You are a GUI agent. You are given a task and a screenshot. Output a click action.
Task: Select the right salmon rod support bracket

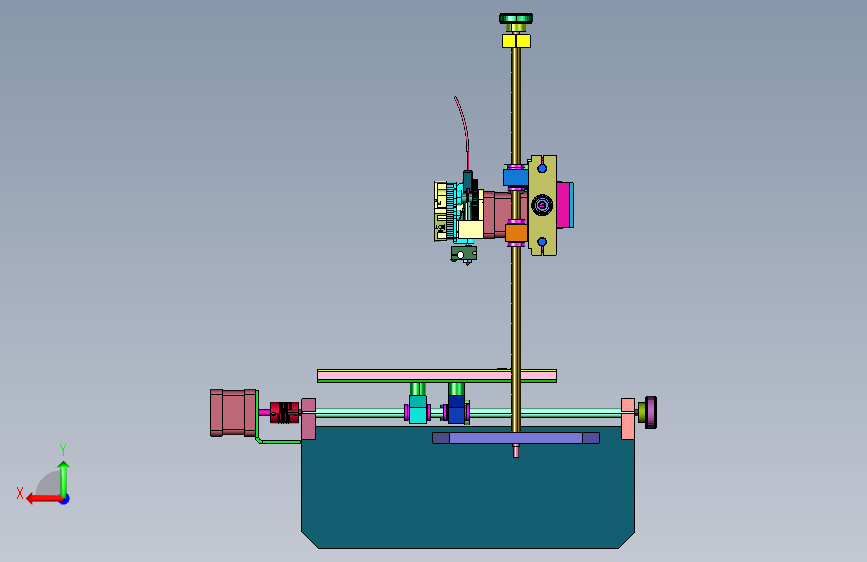click(628, 419)
